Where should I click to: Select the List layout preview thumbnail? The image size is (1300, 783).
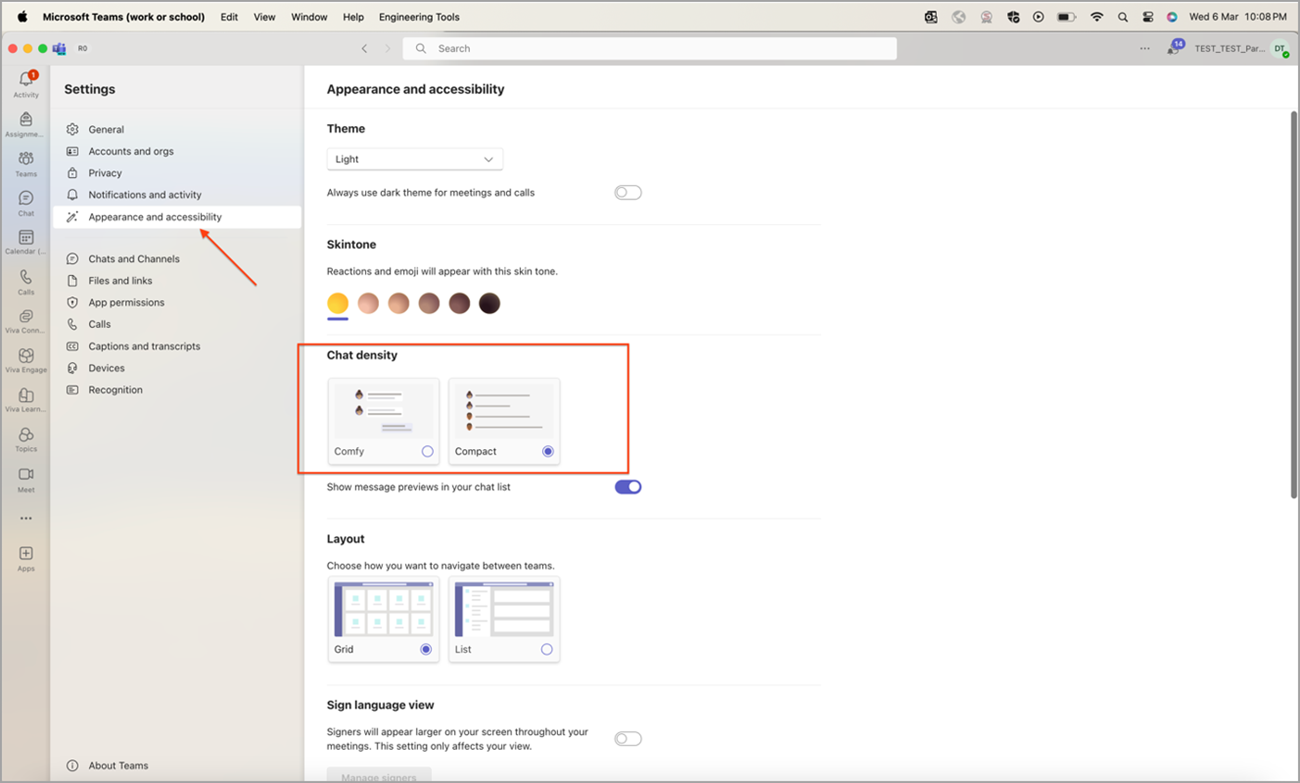pyautogui.click(x=504, y=610)
